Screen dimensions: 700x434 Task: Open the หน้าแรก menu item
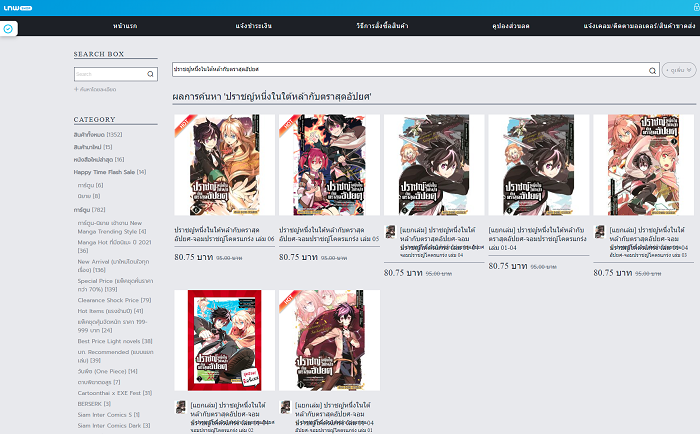click(x=125, y=26)
